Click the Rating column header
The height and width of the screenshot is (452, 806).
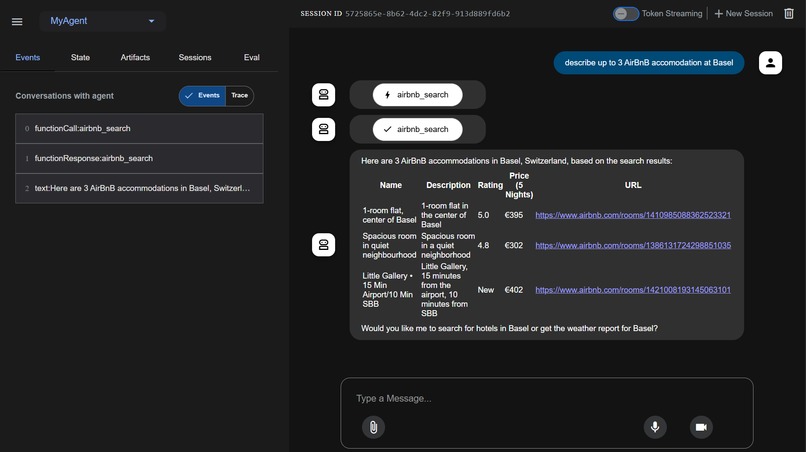(x=490, y=185)
